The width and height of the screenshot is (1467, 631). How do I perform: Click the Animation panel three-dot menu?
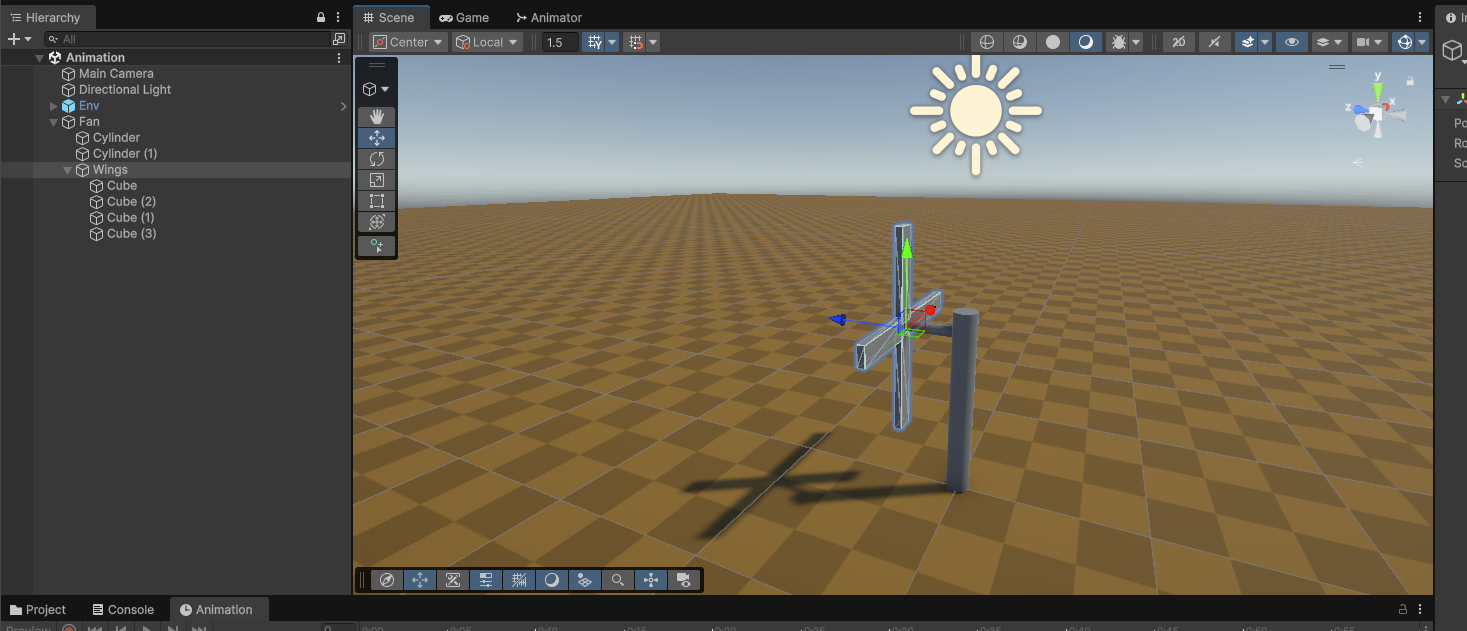point(1421,610)
